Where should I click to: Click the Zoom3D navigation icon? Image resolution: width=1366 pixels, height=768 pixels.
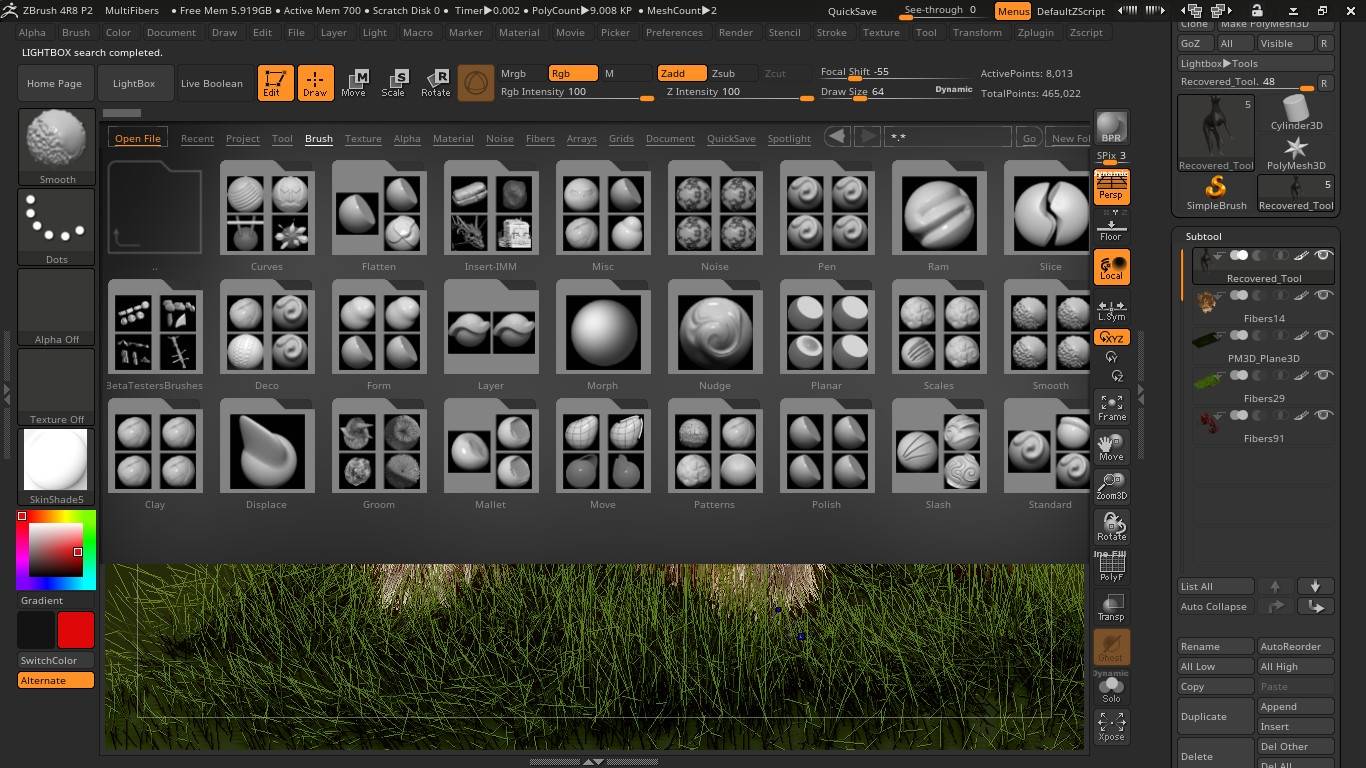(1111, 486)
